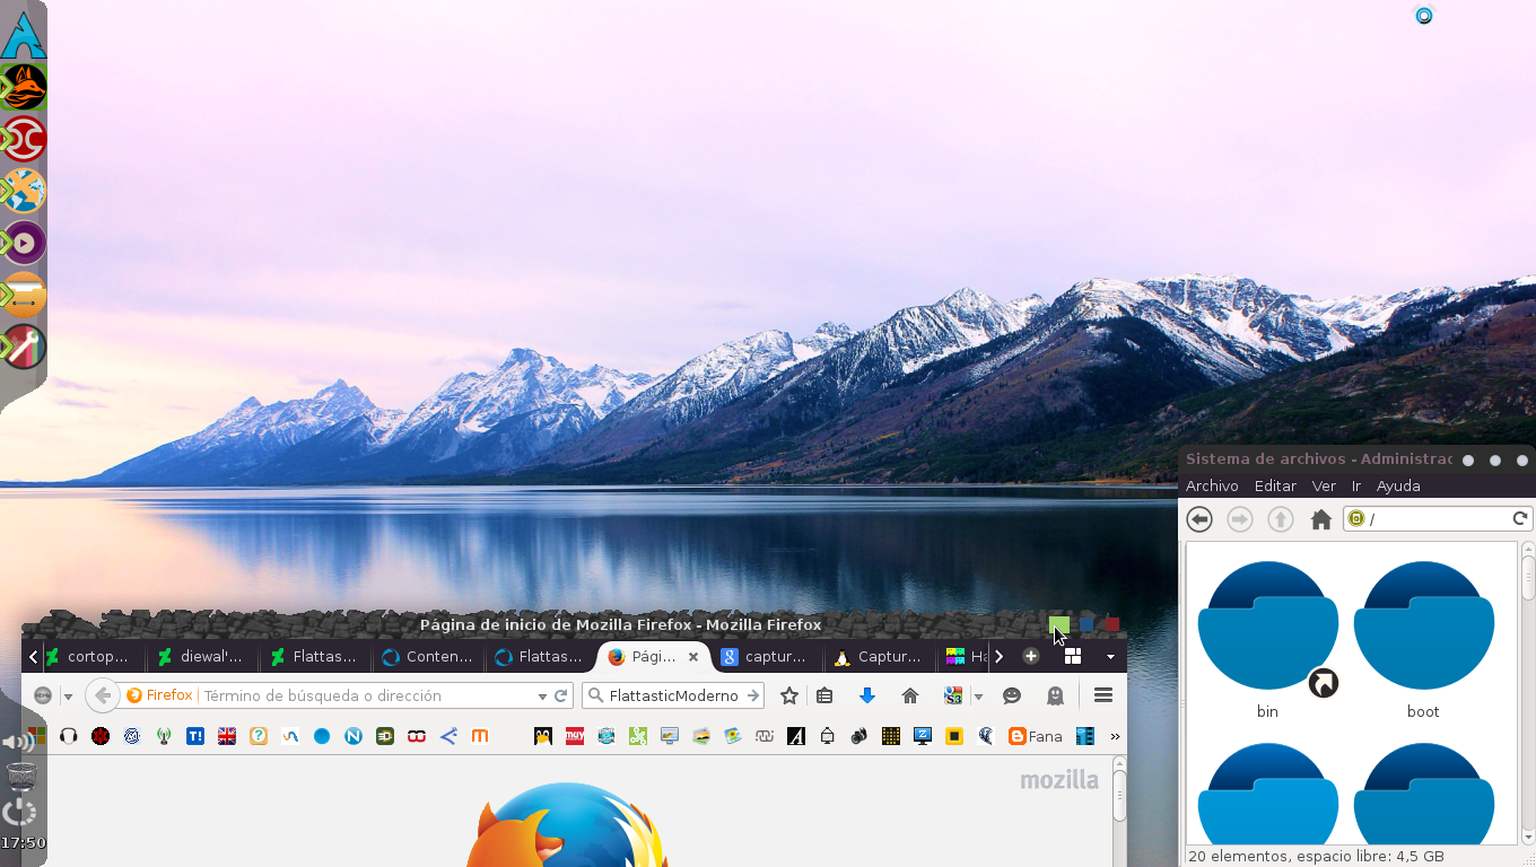Open the purple media player dock icon
1536x867 pixels.
[x=23, y=243]
